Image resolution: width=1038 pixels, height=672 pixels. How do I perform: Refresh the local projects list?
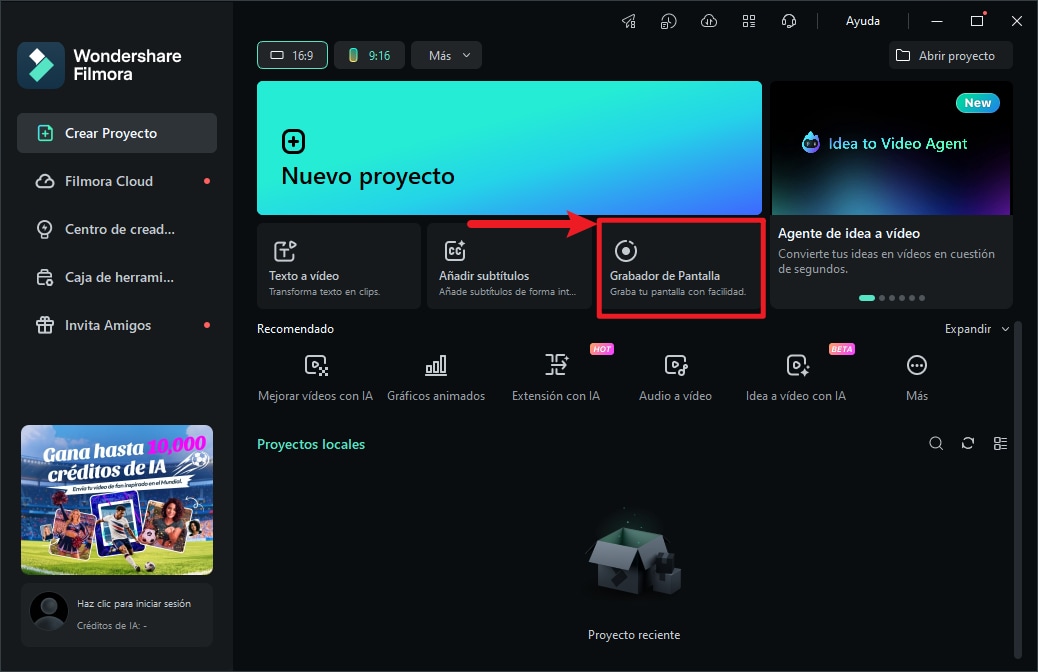[968, 444]
